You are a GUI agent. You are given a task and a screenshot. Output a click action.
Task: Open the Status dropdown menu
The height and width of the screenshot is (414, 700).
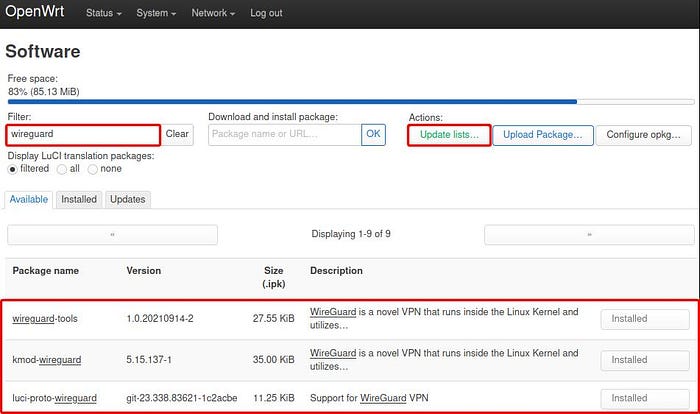104,13
